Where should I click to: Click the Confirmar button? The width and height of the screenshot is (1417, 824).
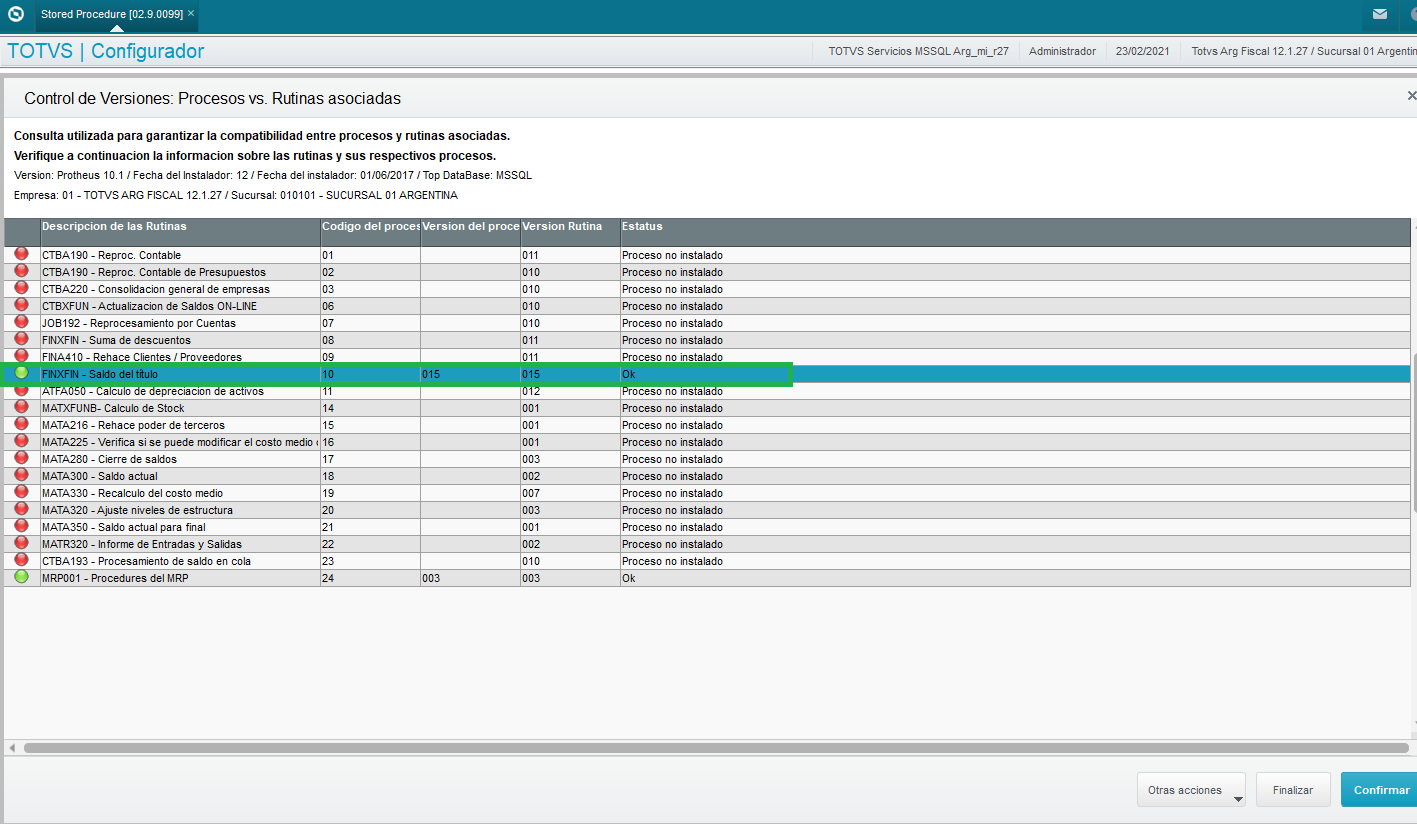point(1381,790)
